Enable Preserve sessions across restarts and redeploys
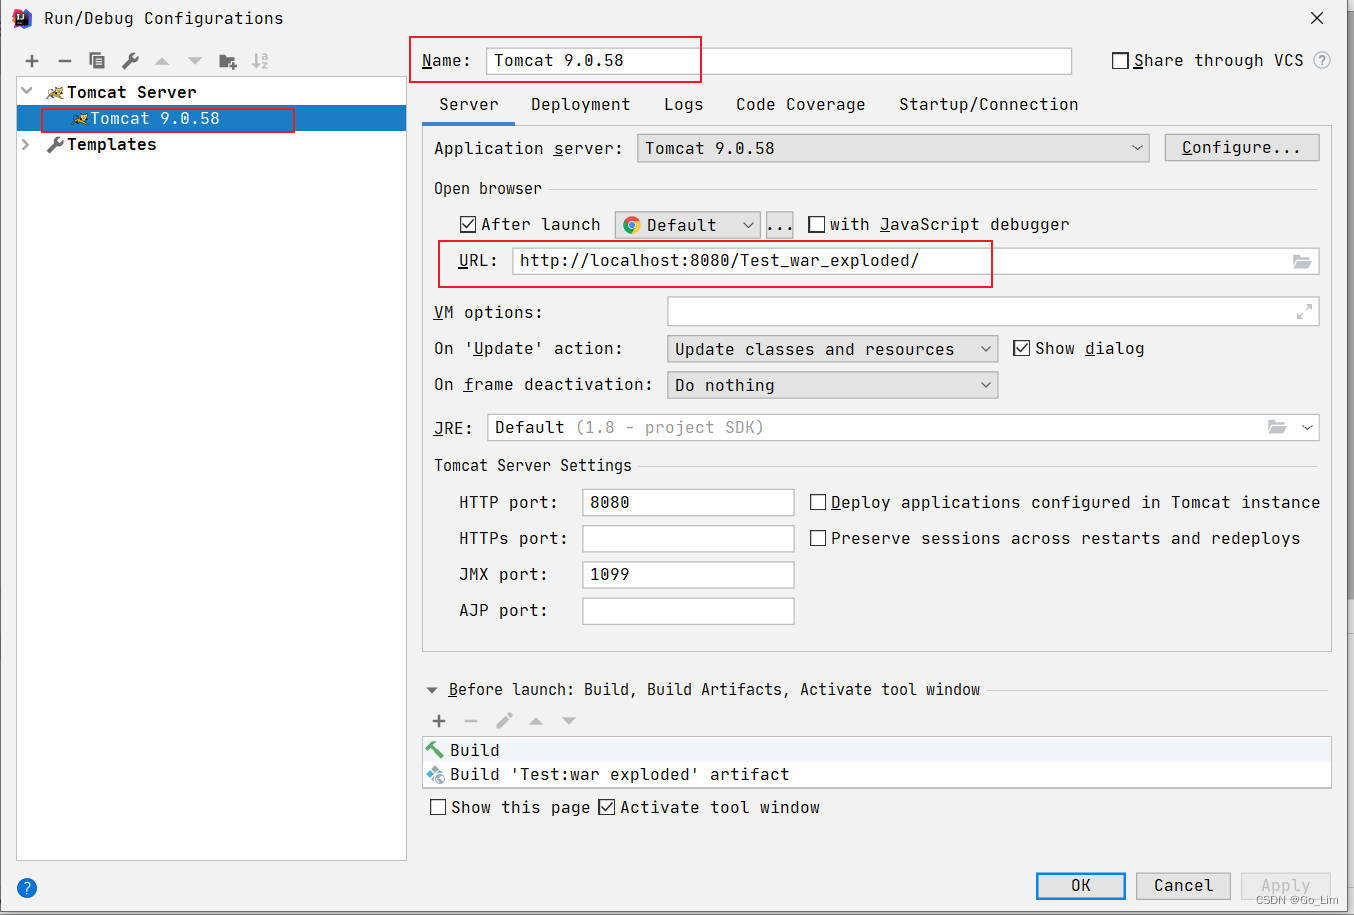The width and height of the screenshot is (1354, 915). (x=818, y=538)
